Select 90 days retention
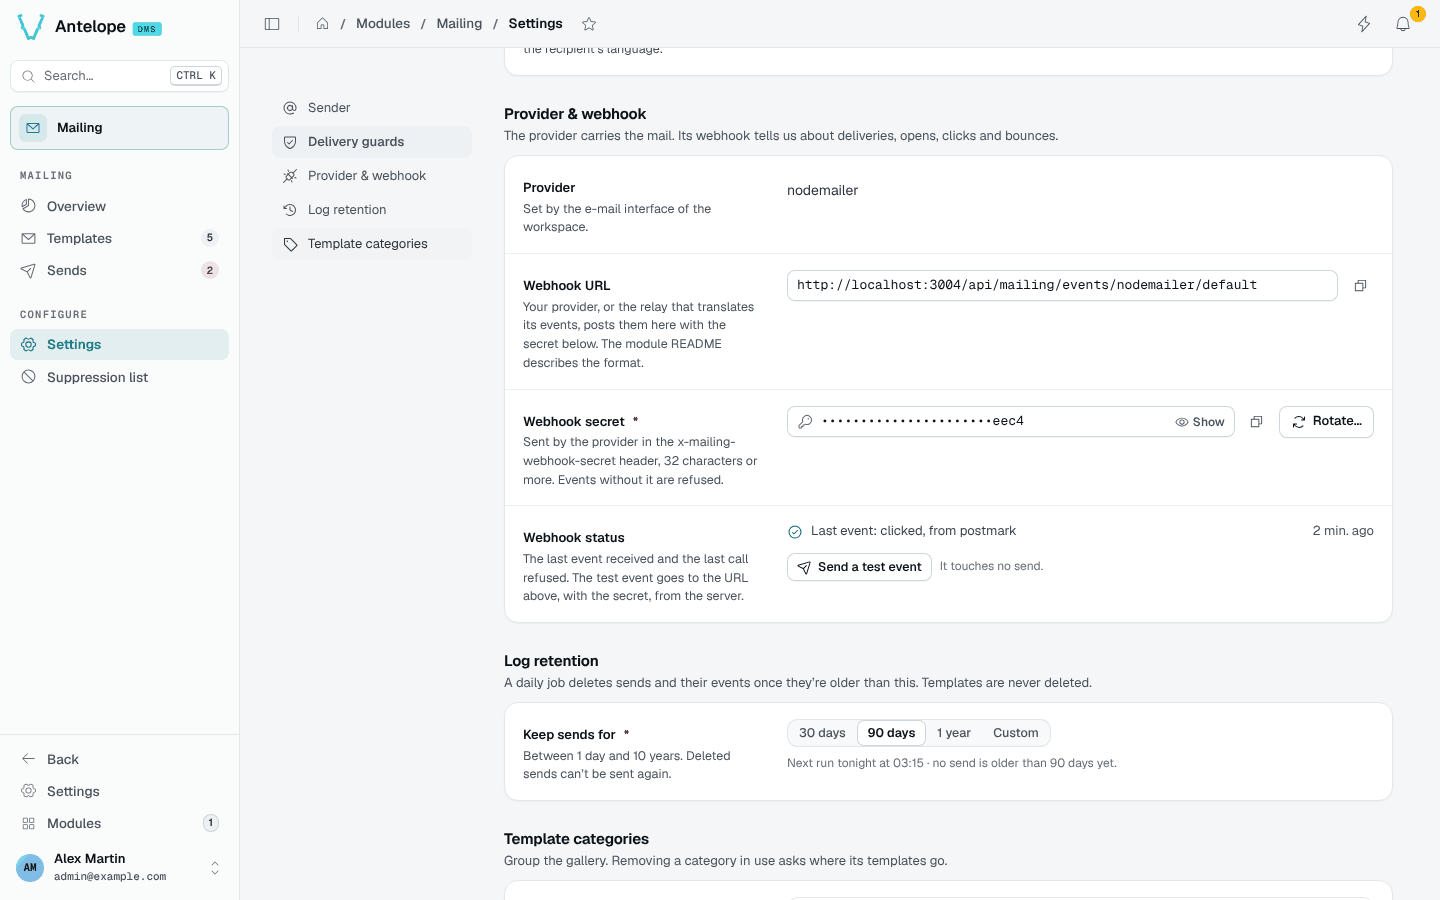The height and width of the screenshot is (900, 1440). (891, 733)
